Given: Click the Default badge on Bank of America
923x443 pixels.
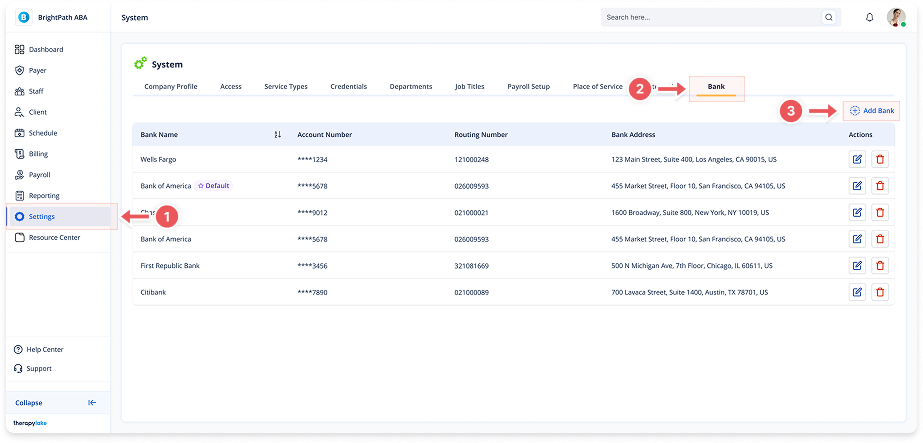Looking at the screenshot, I should (213, 186).
